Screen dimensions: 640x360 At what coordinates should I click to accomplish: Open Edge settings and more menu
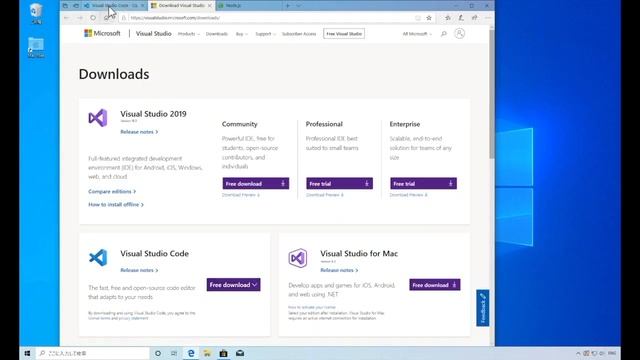point(488,18)
